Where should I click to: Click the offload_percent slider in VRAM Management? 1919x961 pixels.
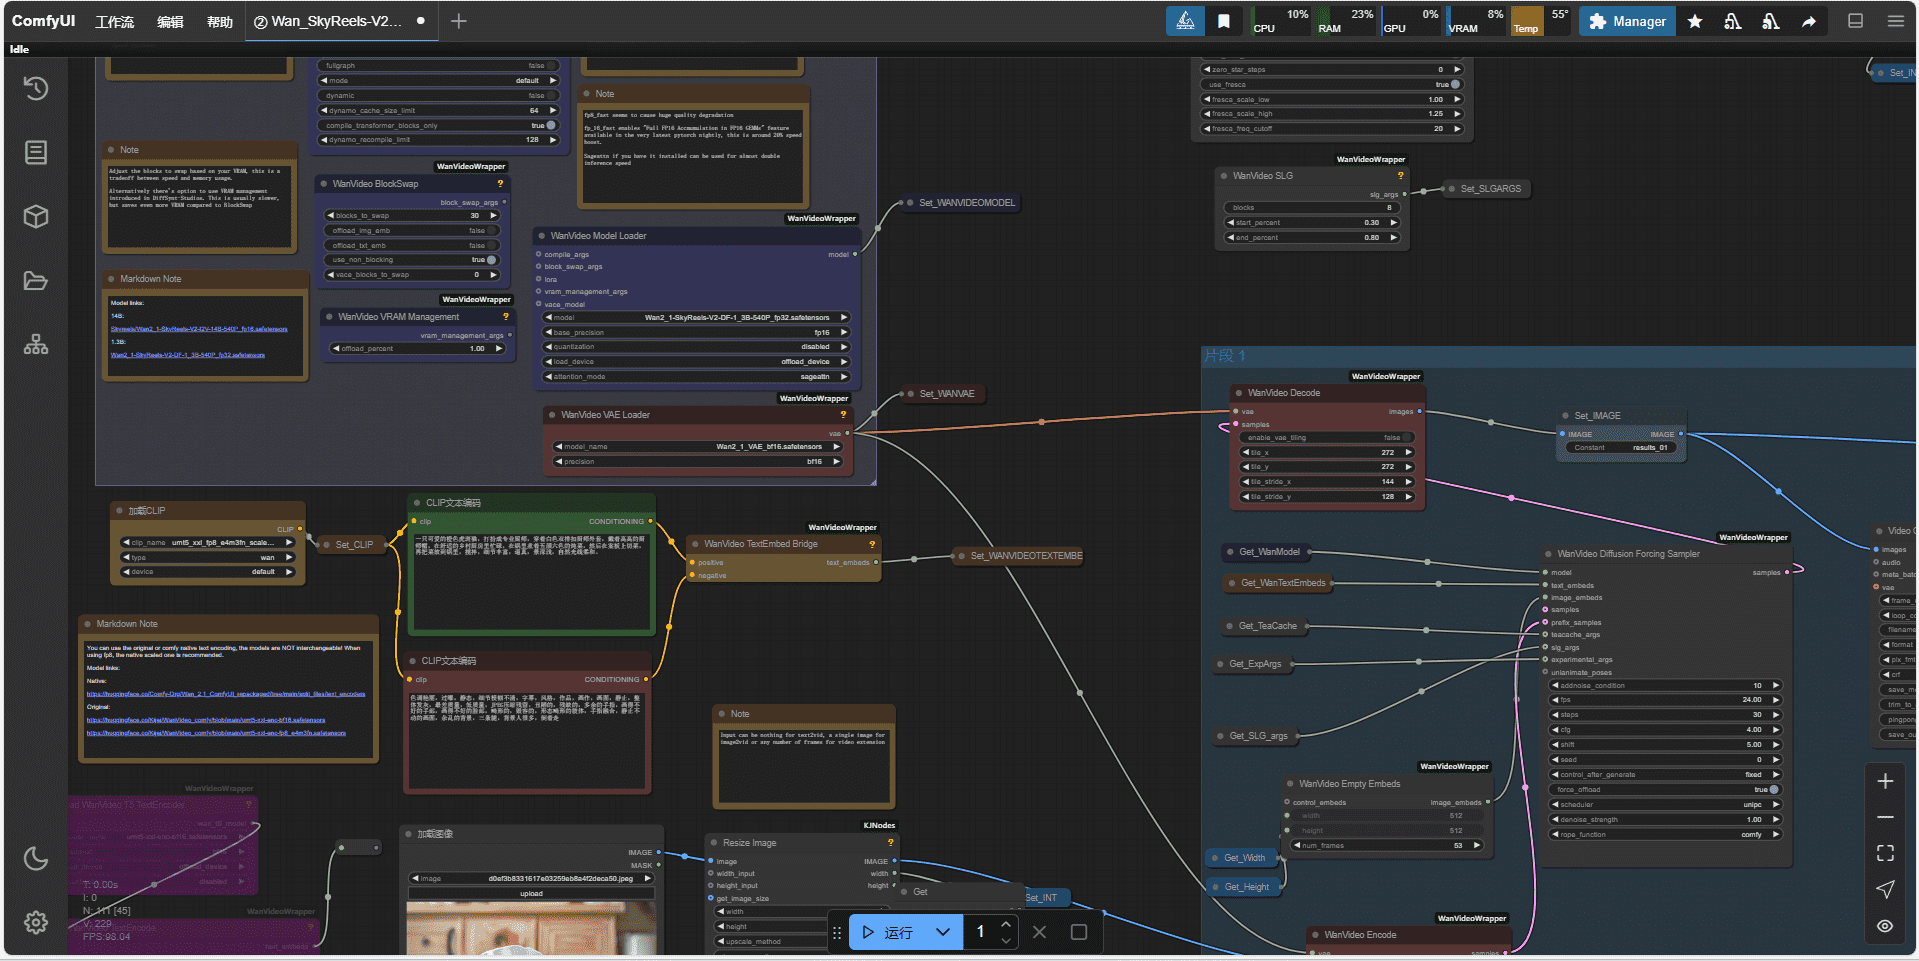418,349
